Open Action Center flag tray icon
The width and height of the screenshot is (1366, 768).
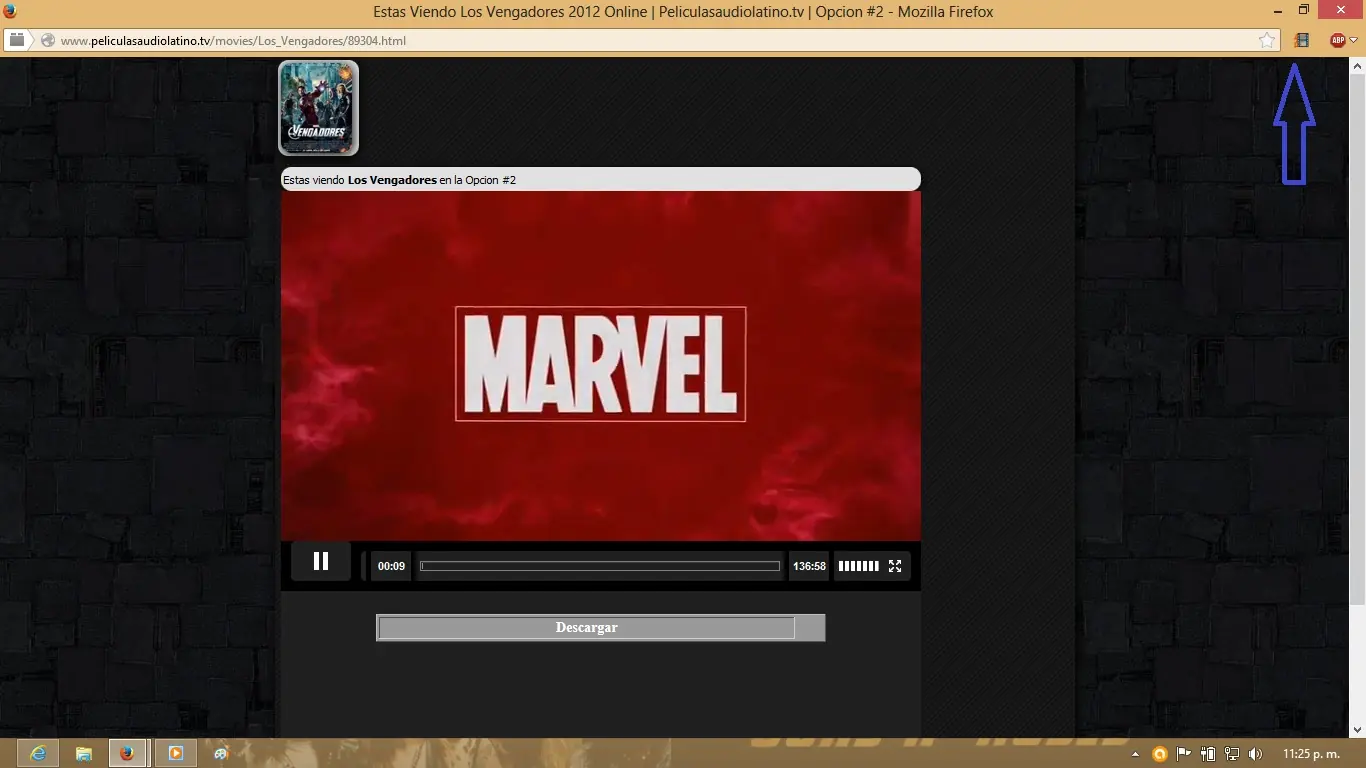[x=1184, y=754]
